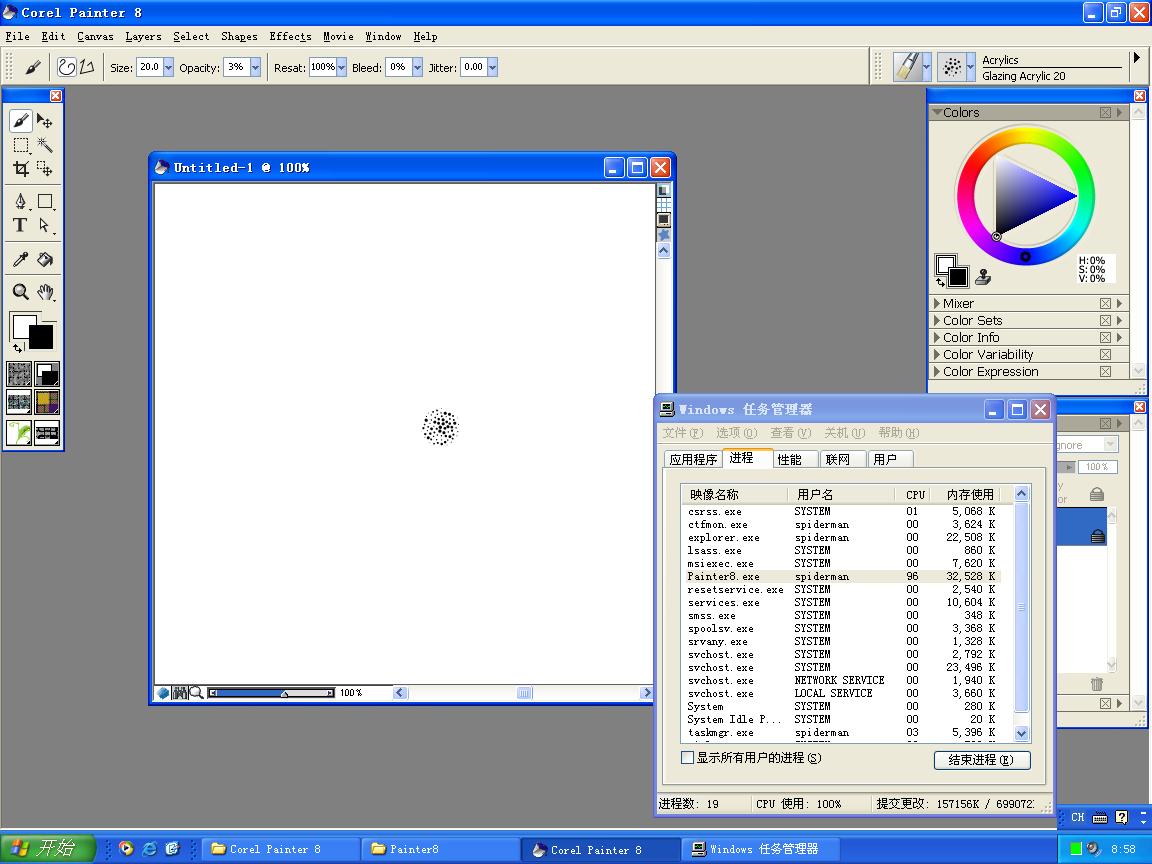Open the Pattern selector swatch
This screenshot has width=1152, height=864.
pos(19,403)
